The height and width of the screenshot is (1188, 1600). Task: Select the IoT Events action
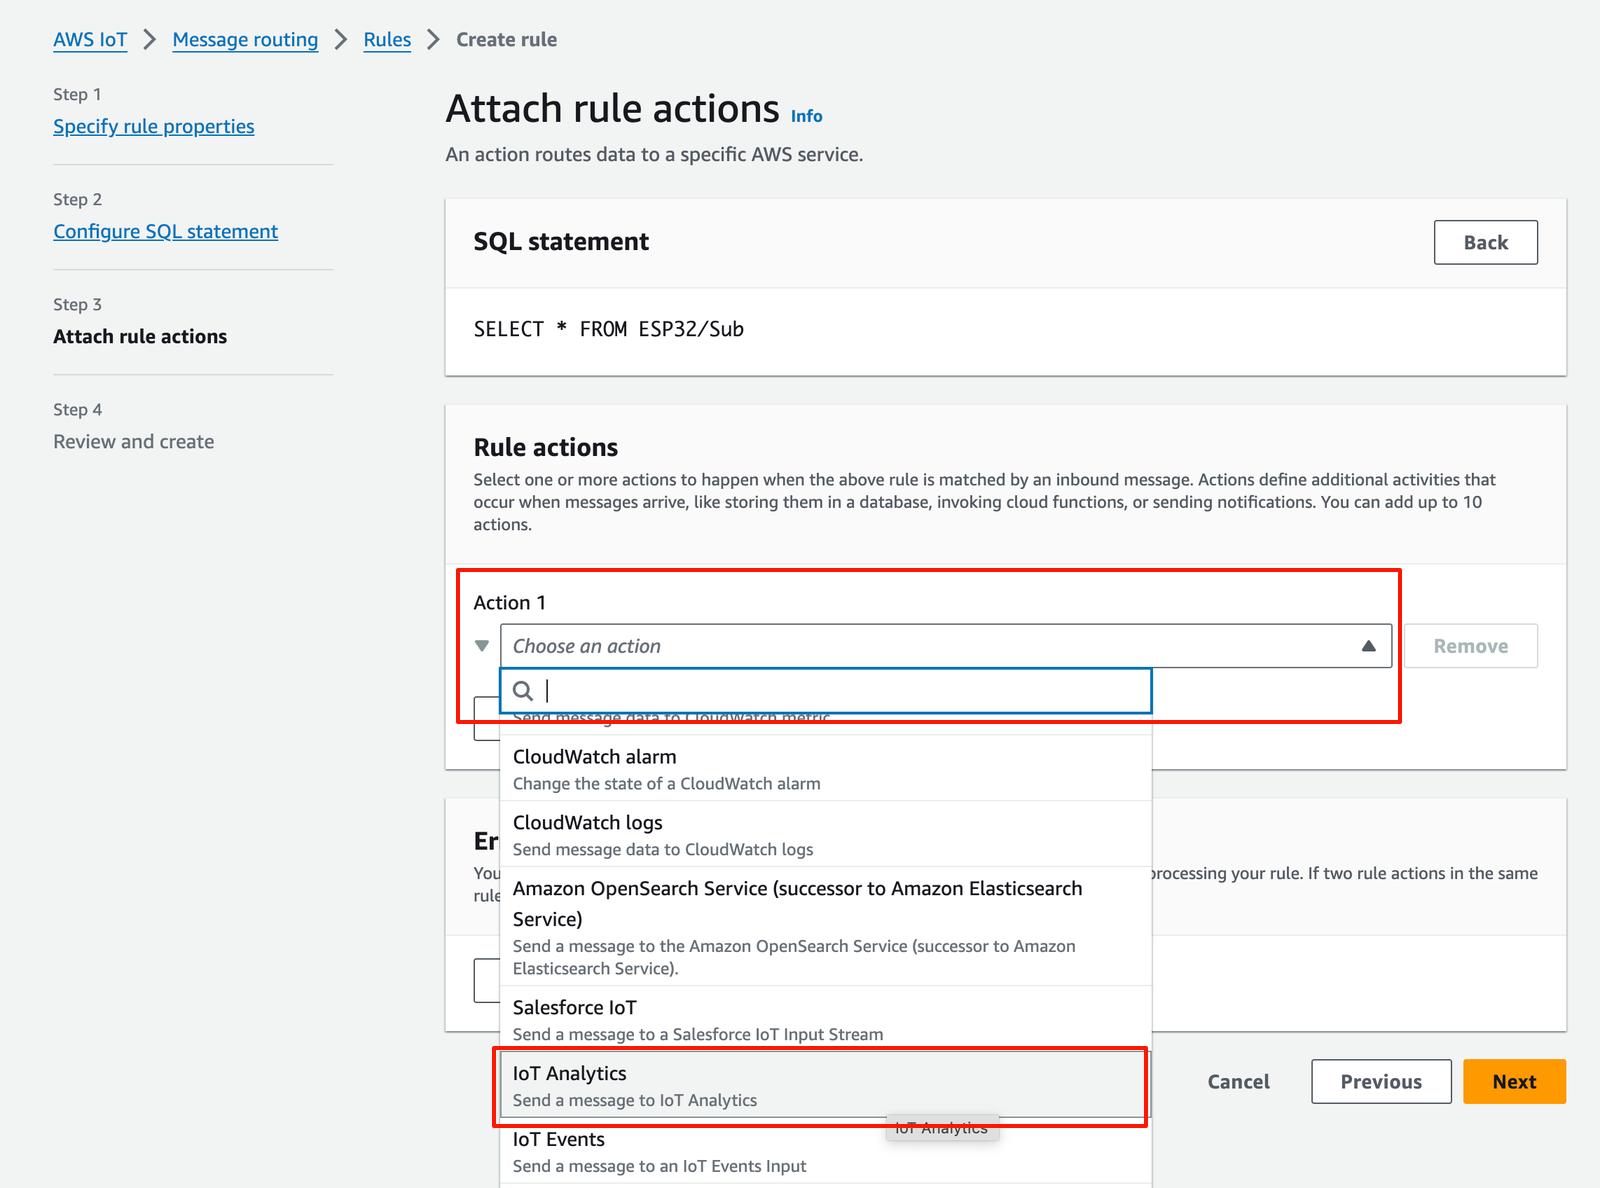[826, 1151]
